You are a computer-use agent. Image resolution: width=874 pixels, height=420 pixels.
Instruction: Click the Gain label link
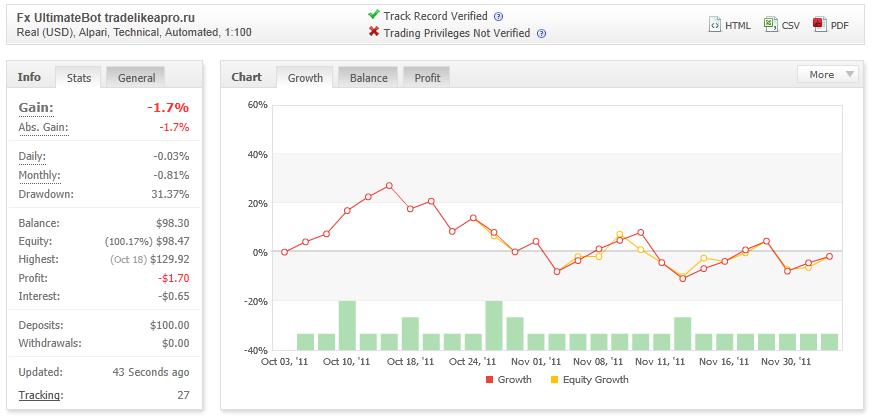(x=36, y=108)
